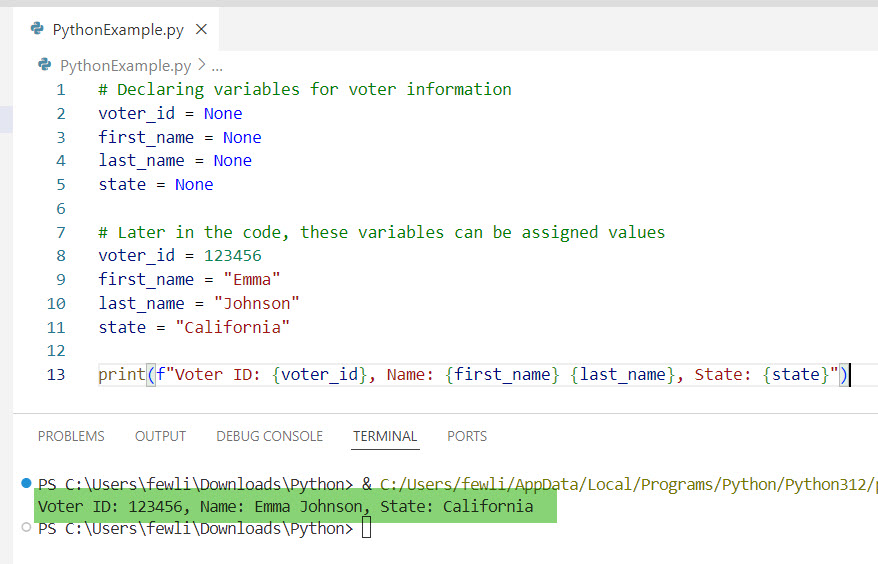Open the PORTS panel tab
Image resolution: width=878 pixels, height=564 pixels.
point(467,436)
